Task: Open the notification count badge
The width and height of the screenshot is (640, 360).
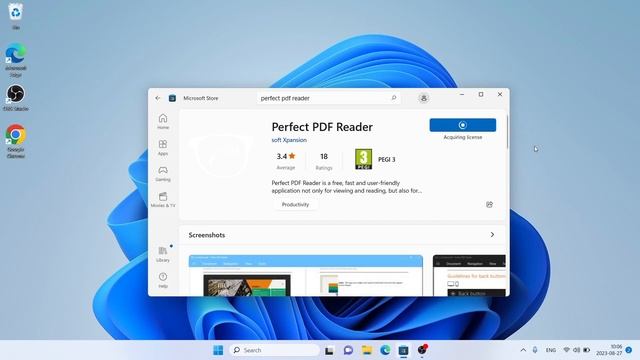Action: (629, 350)
